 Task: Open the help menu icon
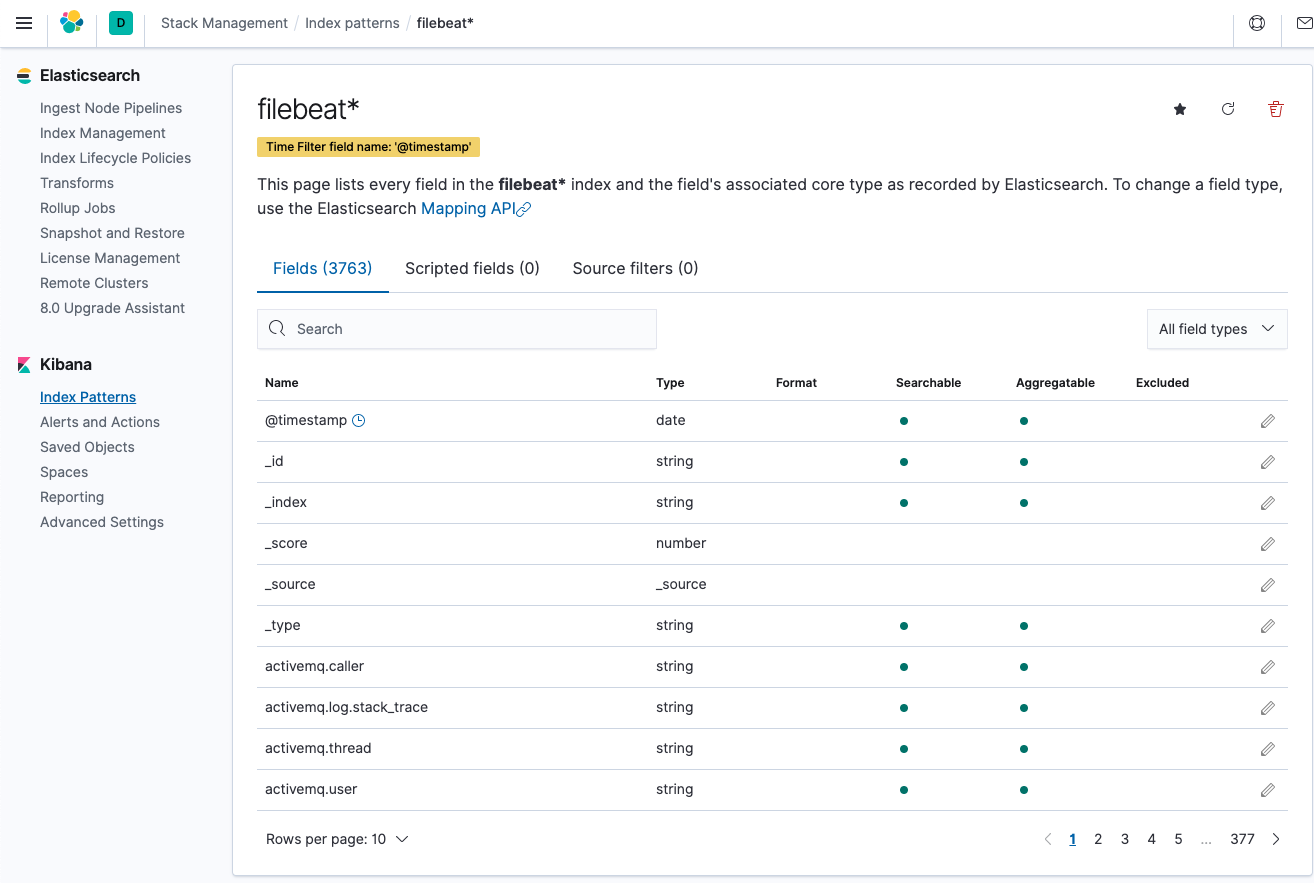(x=1257, y=23)
